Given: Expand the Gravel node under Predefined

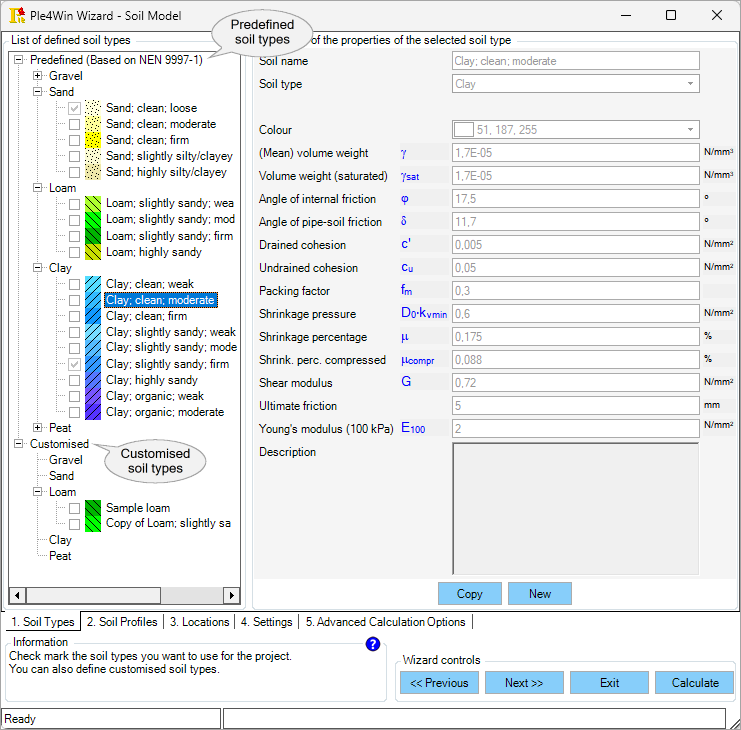Looking at the screenshot, I should (x=38, y=76).
